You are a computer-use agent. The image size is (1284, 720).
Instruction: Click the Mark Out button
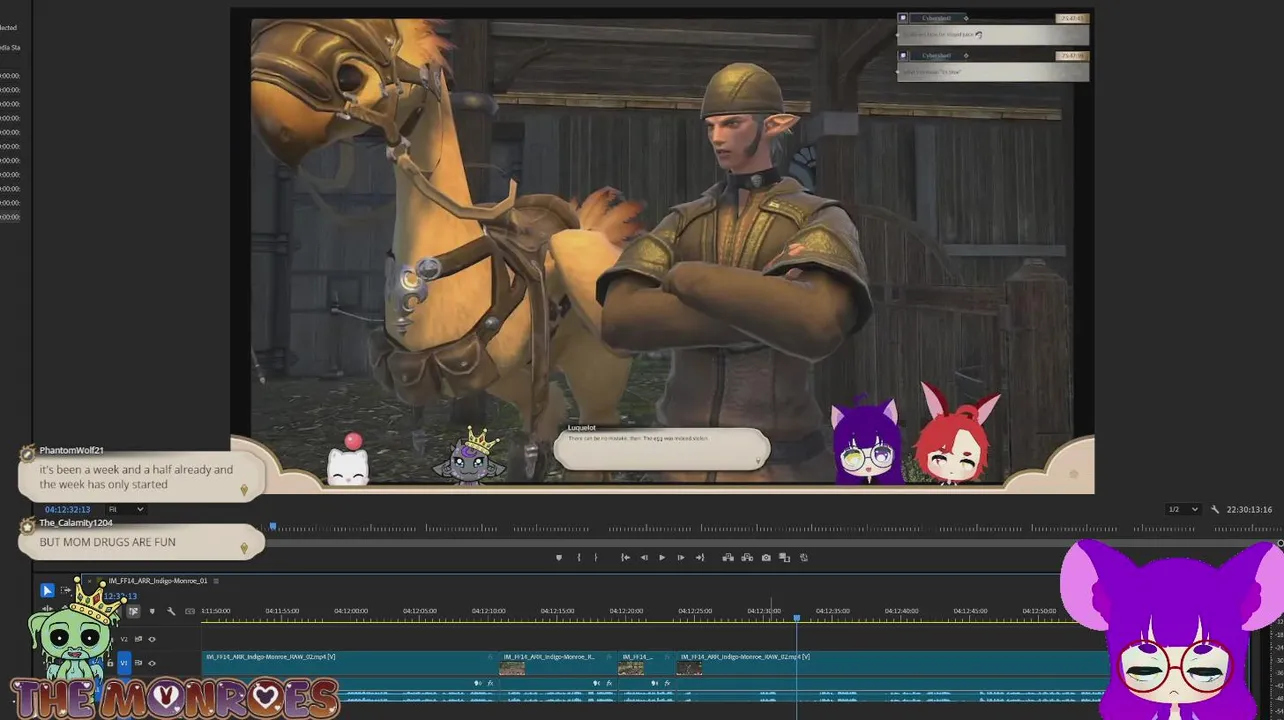[596, 558]
